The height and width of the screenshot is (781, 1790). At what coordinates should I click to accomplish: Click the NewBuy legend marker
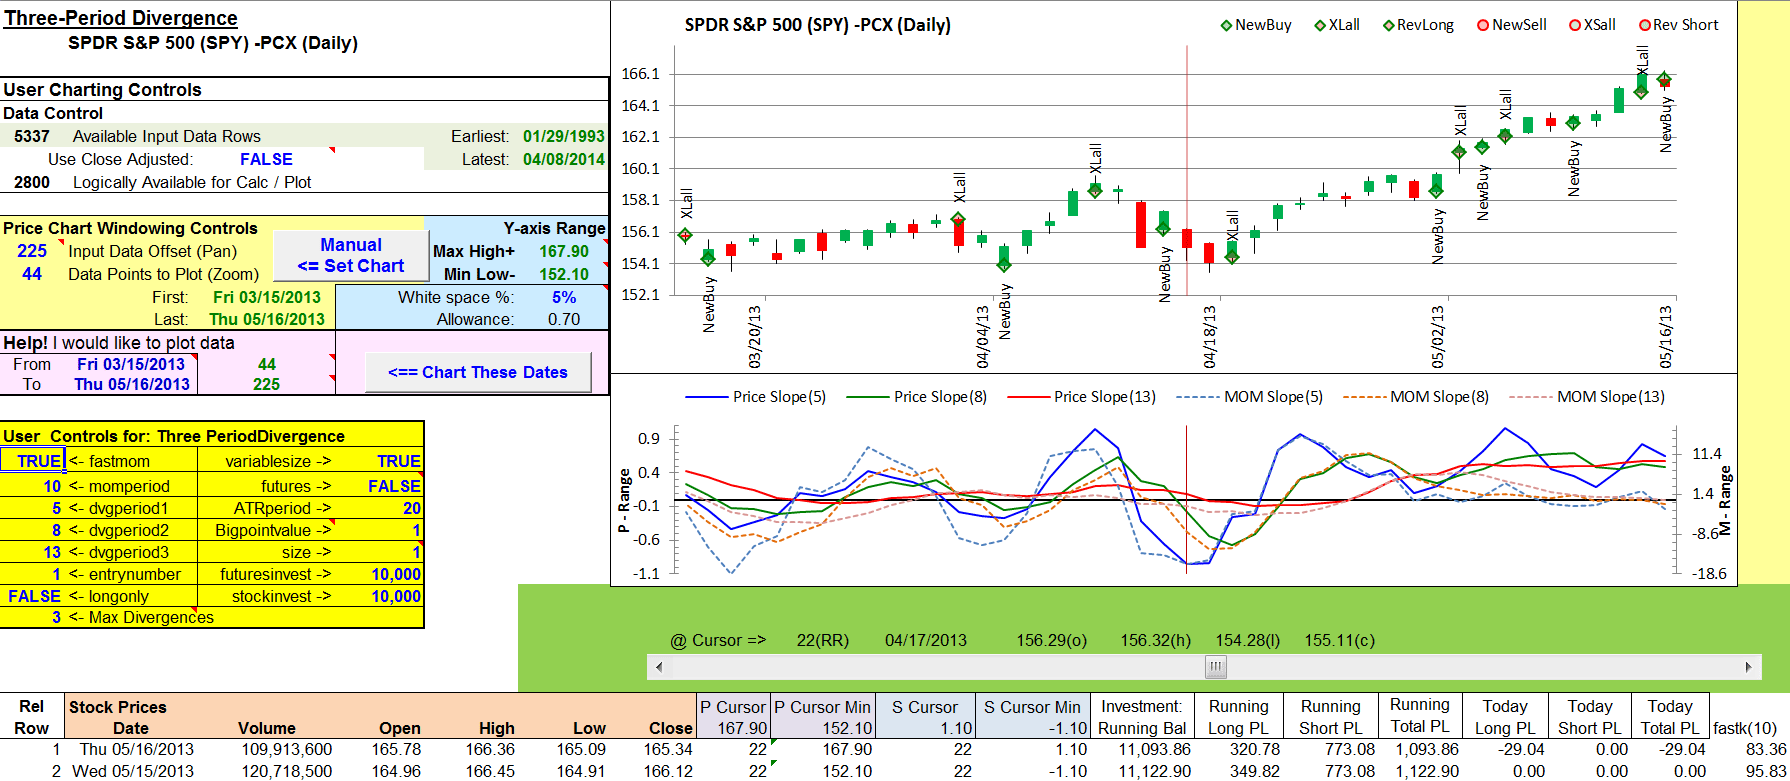click(1226, 25)
